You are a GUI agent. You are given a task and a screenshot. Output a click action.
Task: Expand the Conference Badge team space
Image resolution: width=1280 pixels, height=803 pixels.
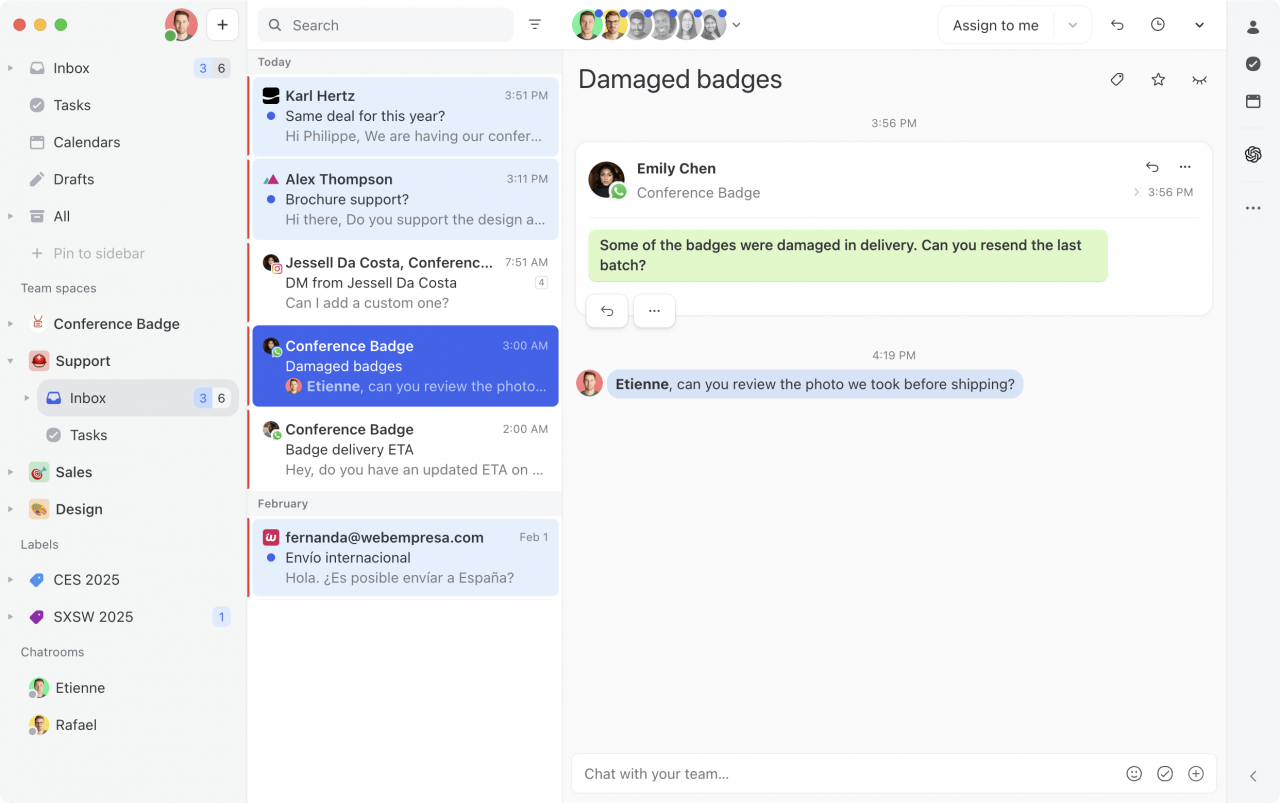(x=10, y=324)
